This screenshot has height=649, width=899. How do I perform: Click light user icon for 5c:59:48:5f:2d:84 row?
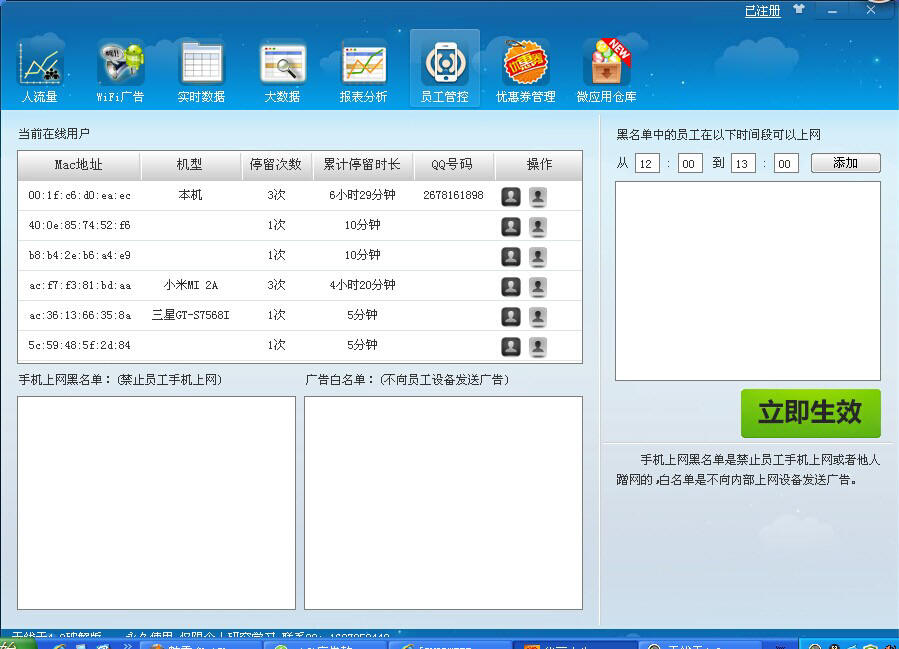[x=537, y=346]
